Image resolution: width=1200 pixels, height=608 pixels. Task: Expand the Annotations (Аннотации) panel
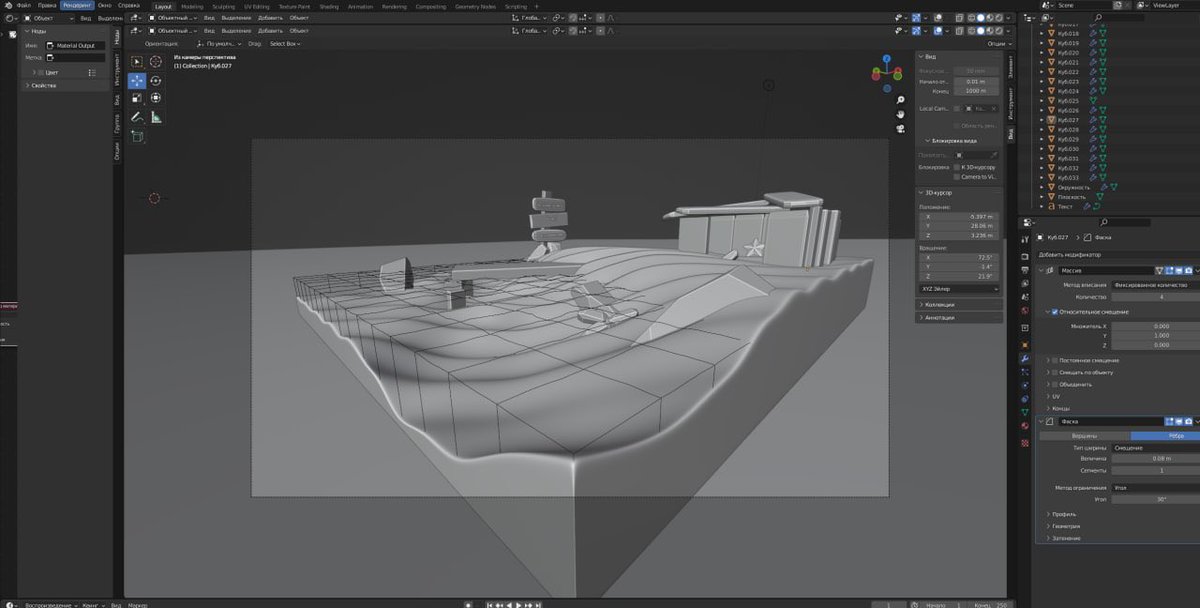coord(960,317)
